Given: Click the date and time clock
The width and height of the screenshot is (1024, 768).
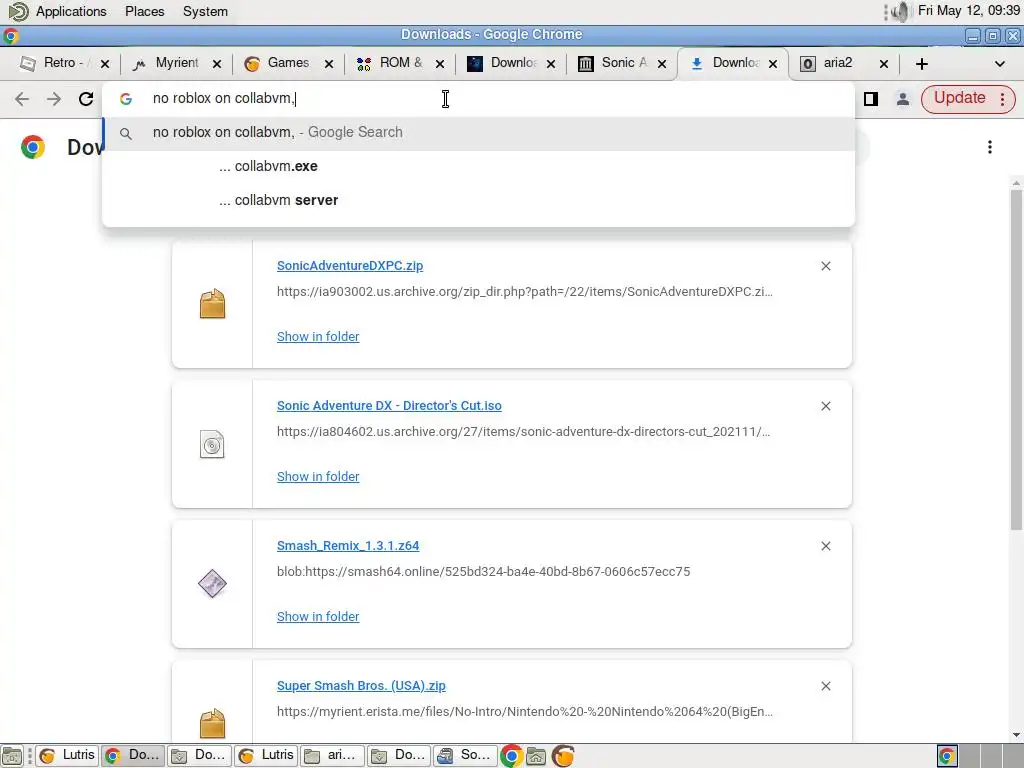Looking at the screenshot, I should point(968,10).
